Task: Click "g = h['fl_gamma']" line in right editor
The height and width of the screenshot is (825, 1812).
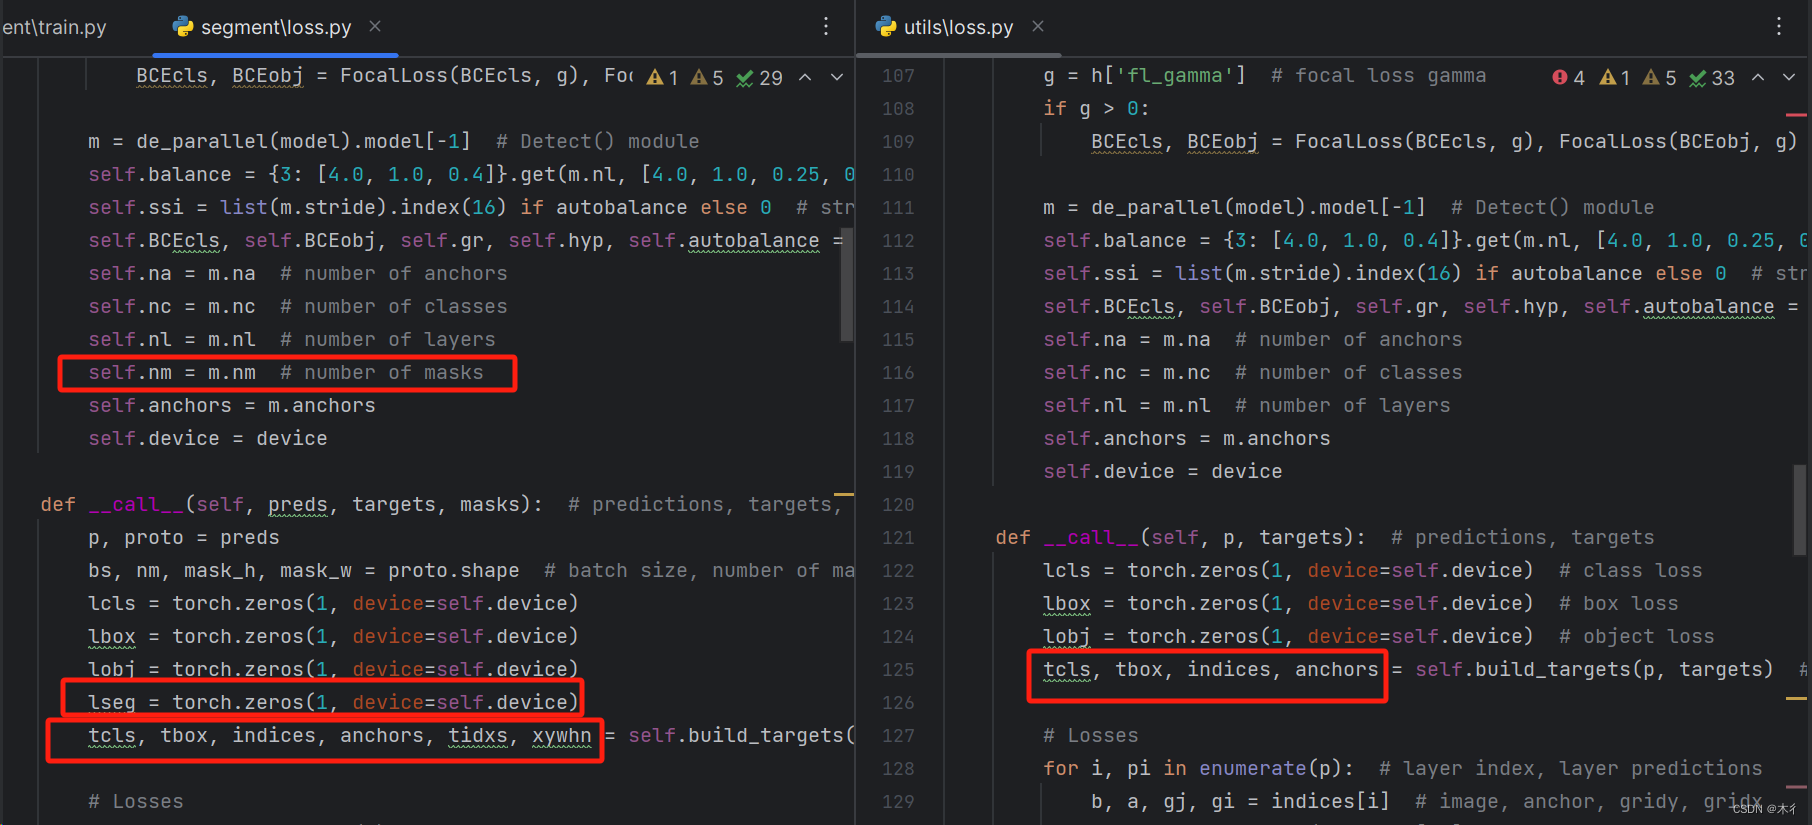Action: tap(1145, 76)
